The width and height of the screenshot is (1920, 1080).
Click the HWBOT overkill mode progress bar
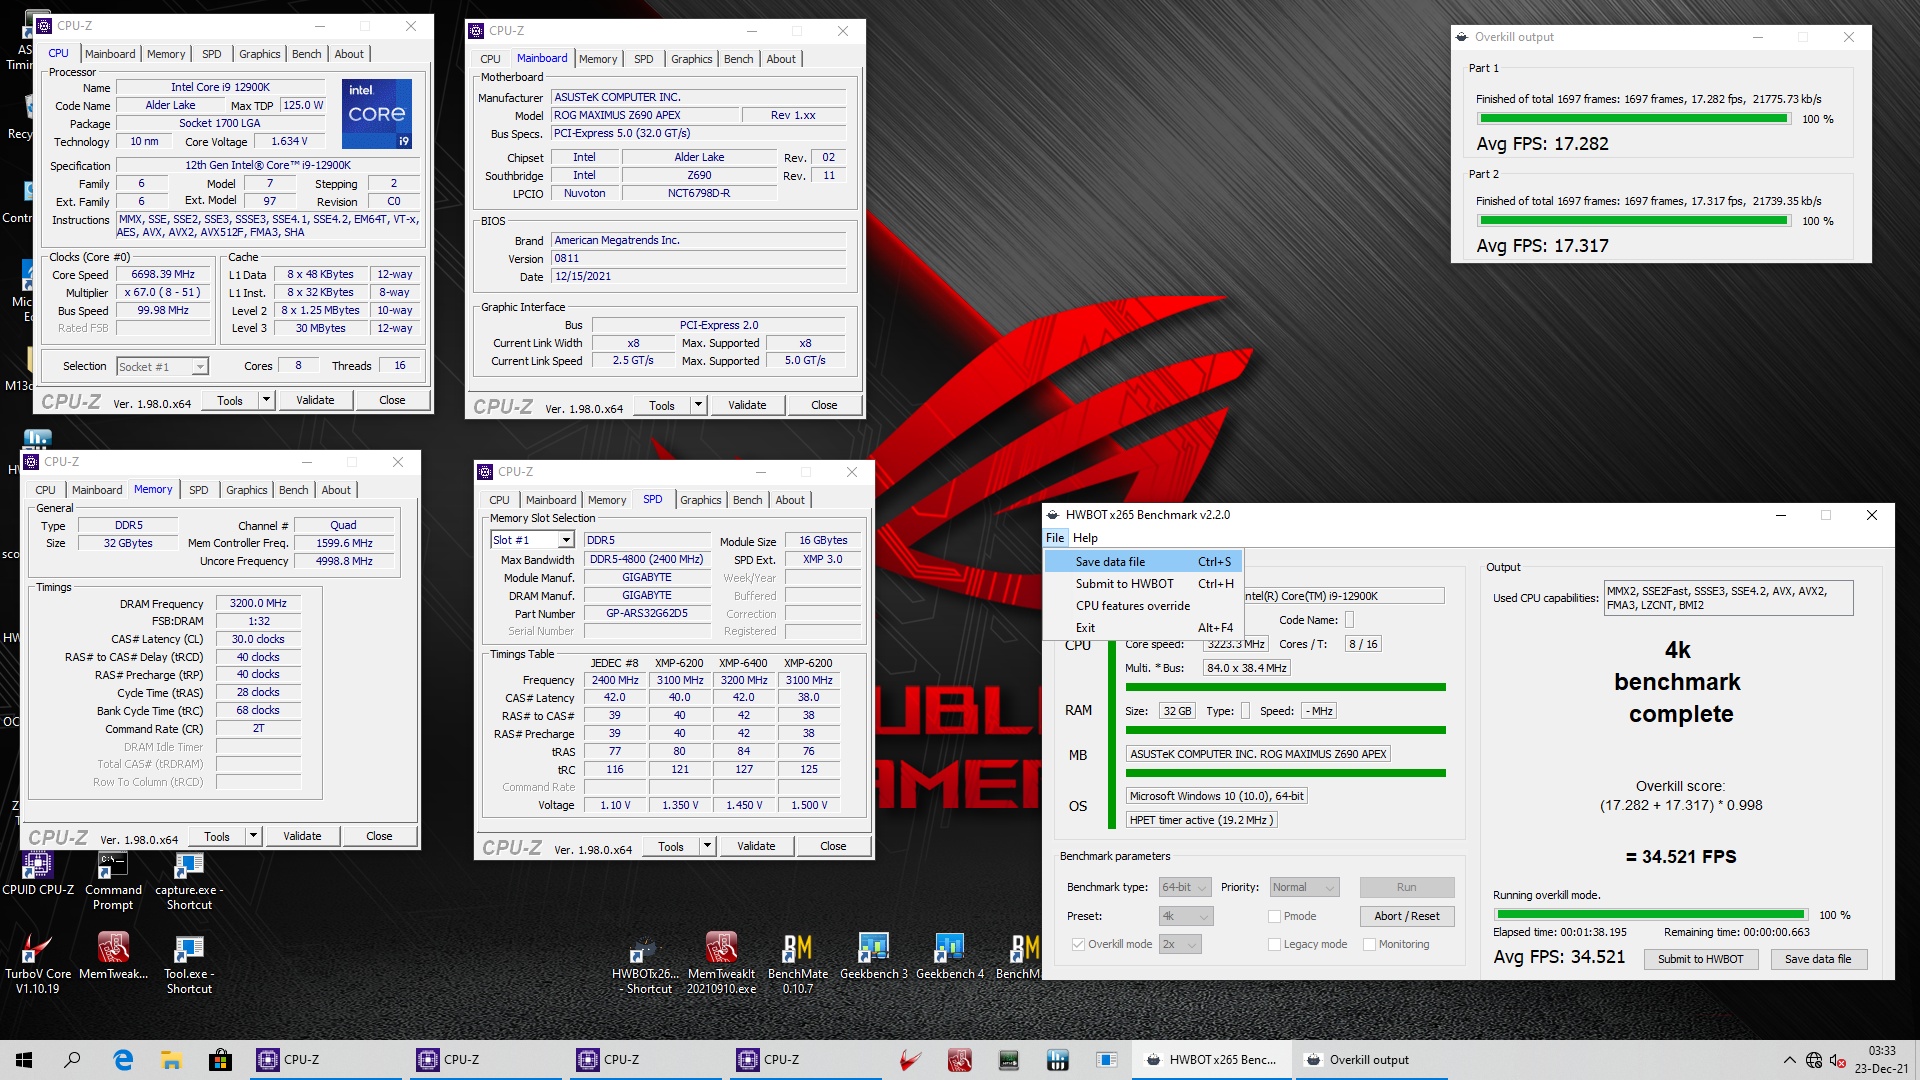click(1650, 915)
